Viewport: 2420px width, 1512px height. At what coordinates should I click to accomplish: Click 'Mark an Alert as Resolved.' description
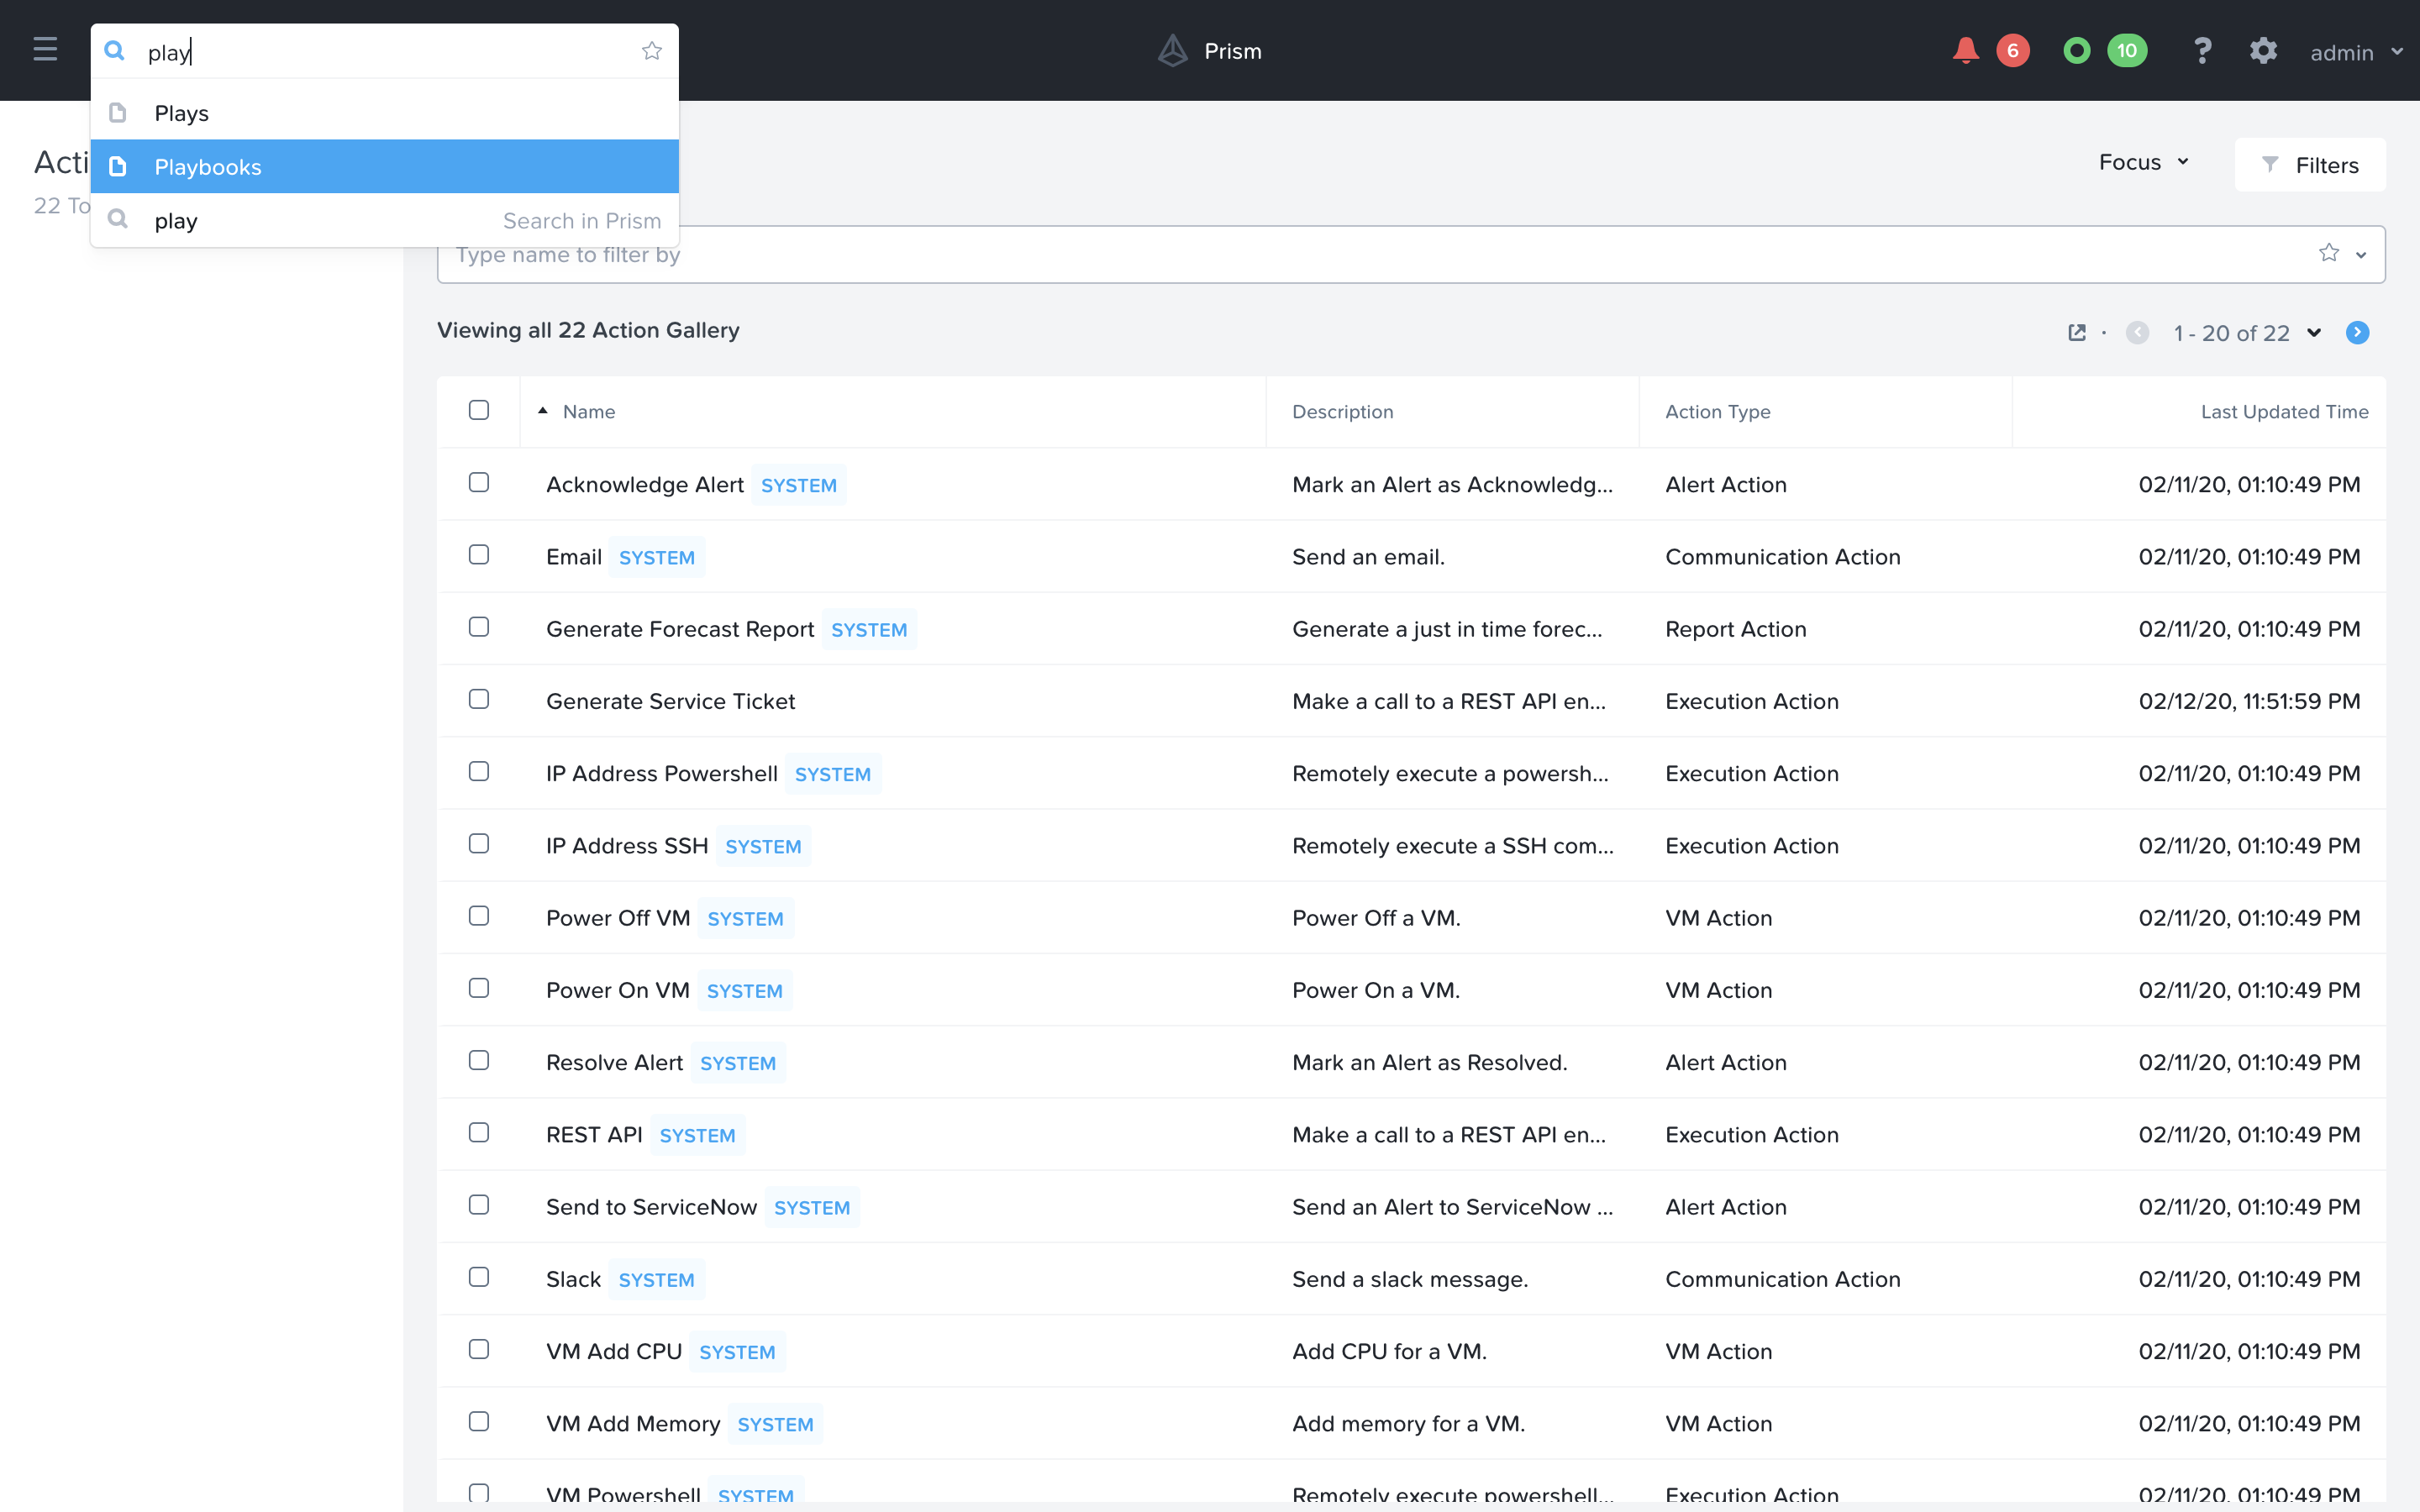[x=1429, y=1062]
